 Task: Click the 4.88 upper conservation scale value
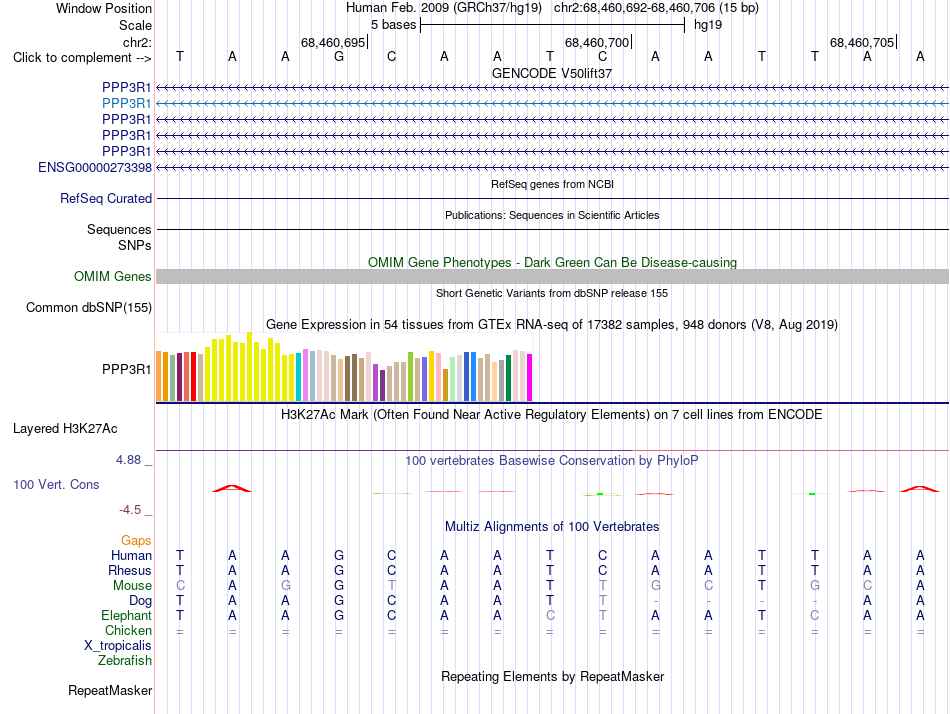[x=128, y=460]
